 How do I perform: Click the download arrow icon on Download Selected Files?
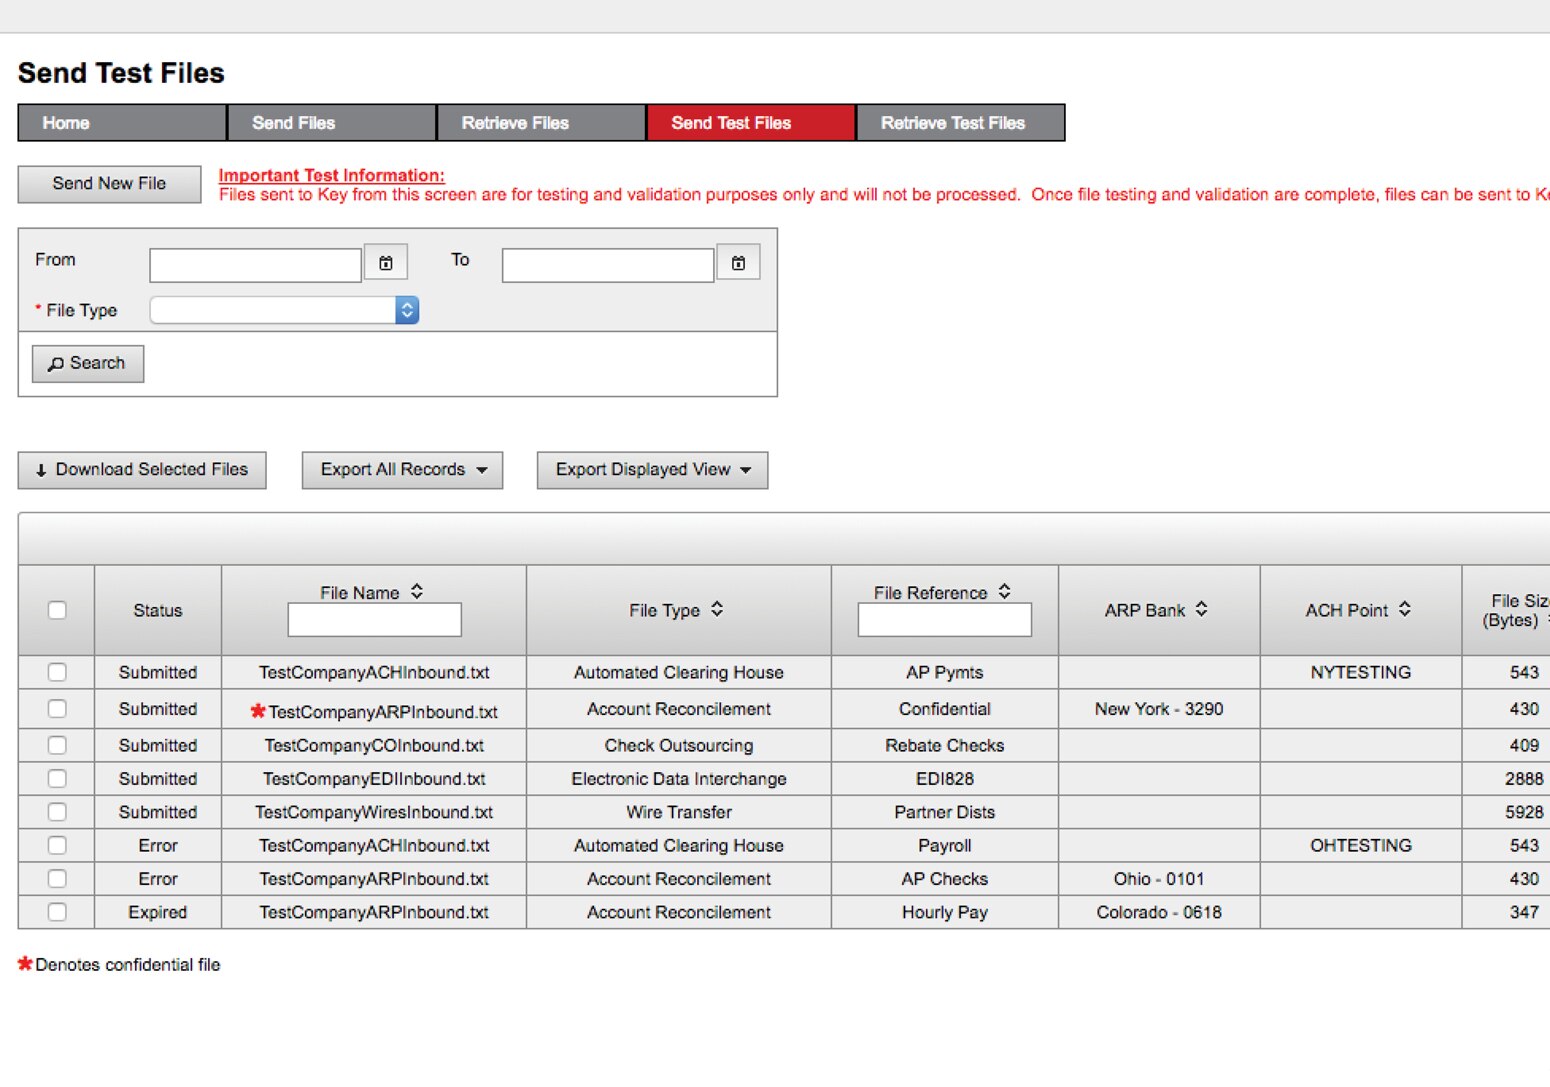tap(40, 470)
